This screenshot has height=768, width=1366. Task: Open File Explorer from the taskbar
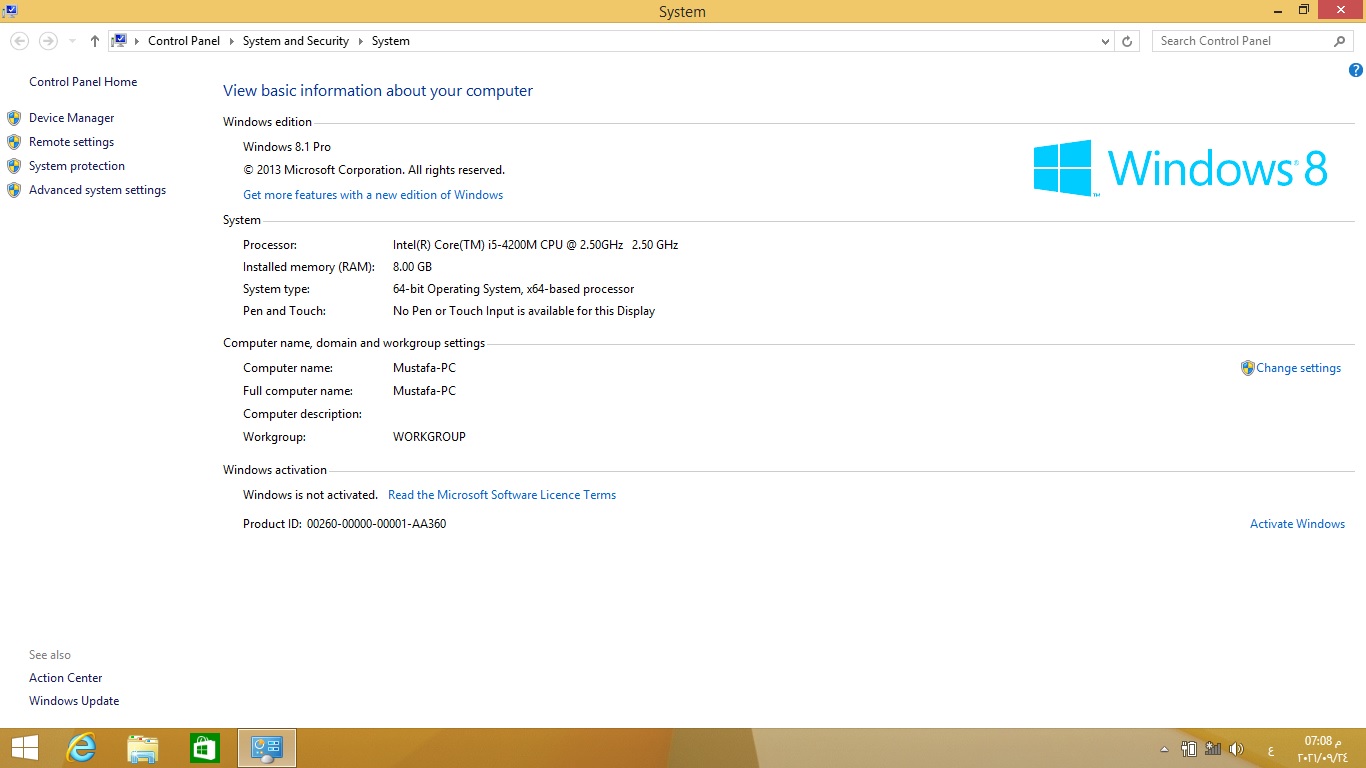143,748
